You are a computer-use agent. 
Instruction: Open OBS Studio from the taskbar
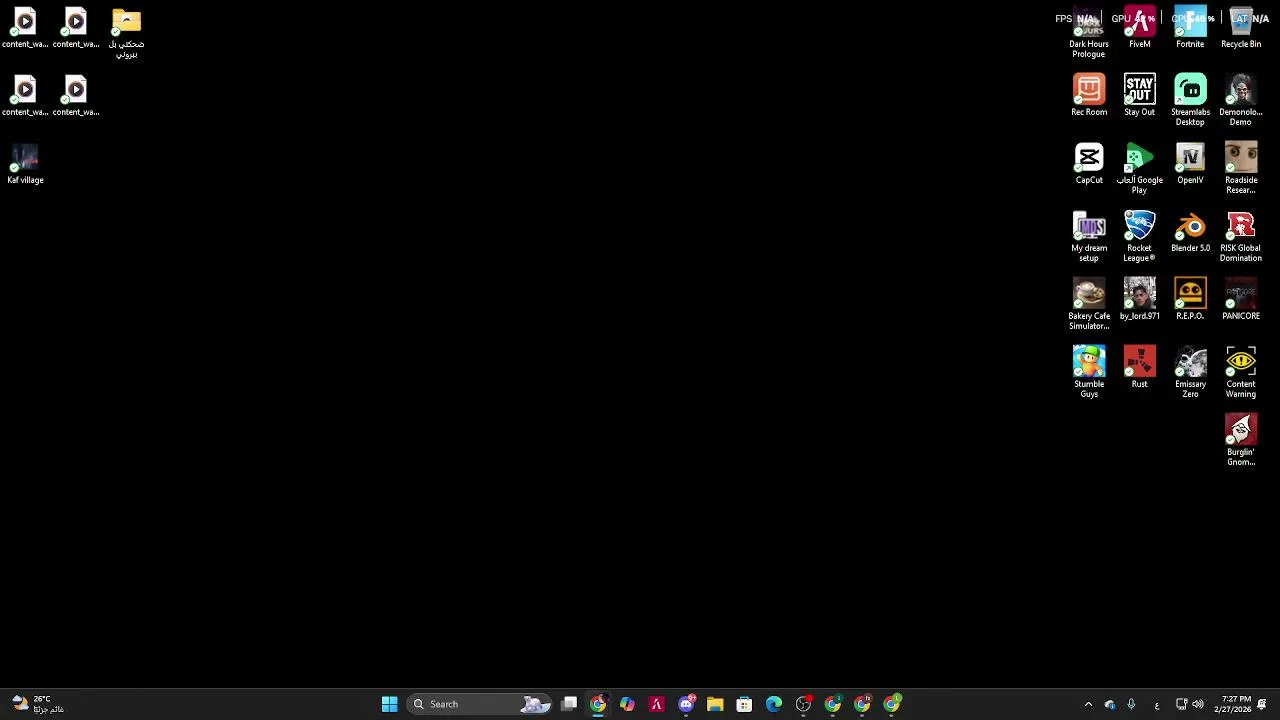click(803, 704)
